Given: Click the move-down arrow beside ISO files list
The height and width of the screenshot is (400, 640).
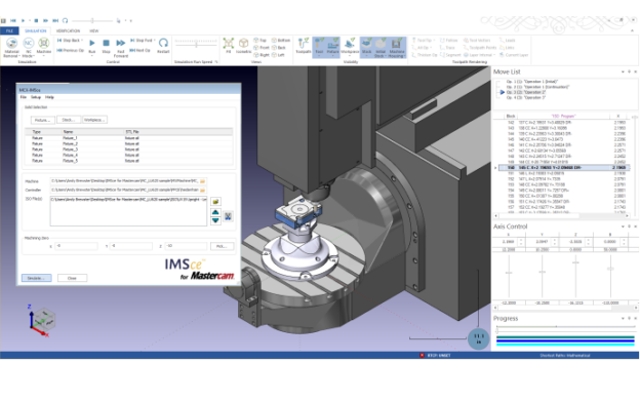Looking at the screenshot, I should [x=217, y=220].
